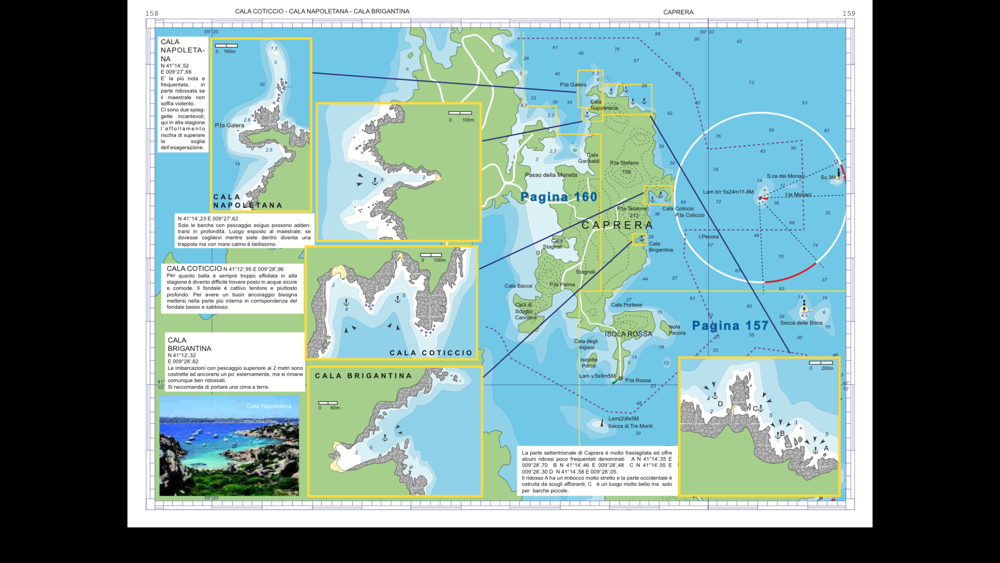Viewport: 1000px width, 563px height.
Task: Click the "P.ta Stefano" label
Action: [624, 163]
